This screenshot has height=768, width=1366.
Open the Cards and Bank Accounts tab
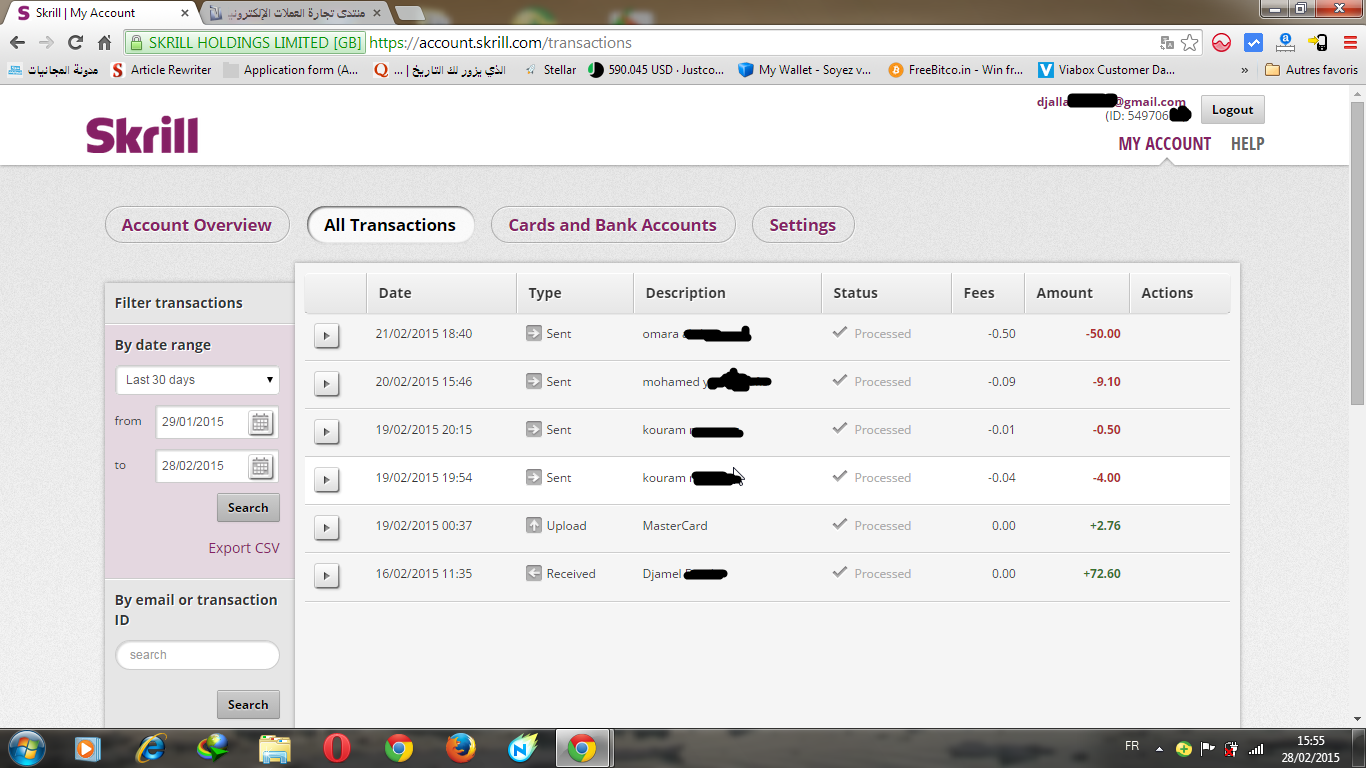point(612,225)
